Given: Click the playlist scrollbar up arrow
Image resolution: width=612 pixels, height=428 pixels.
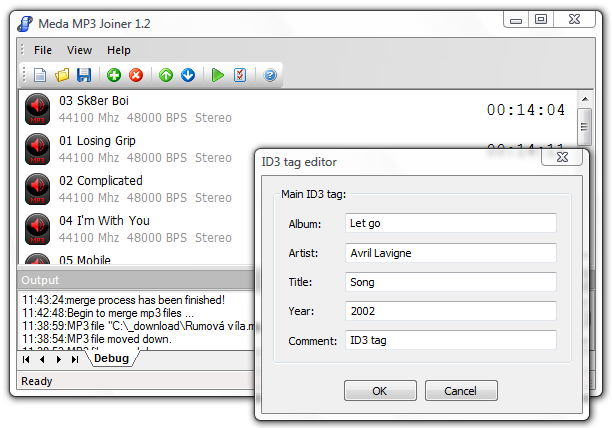Looking at the screenshot, I should (585, 99).
